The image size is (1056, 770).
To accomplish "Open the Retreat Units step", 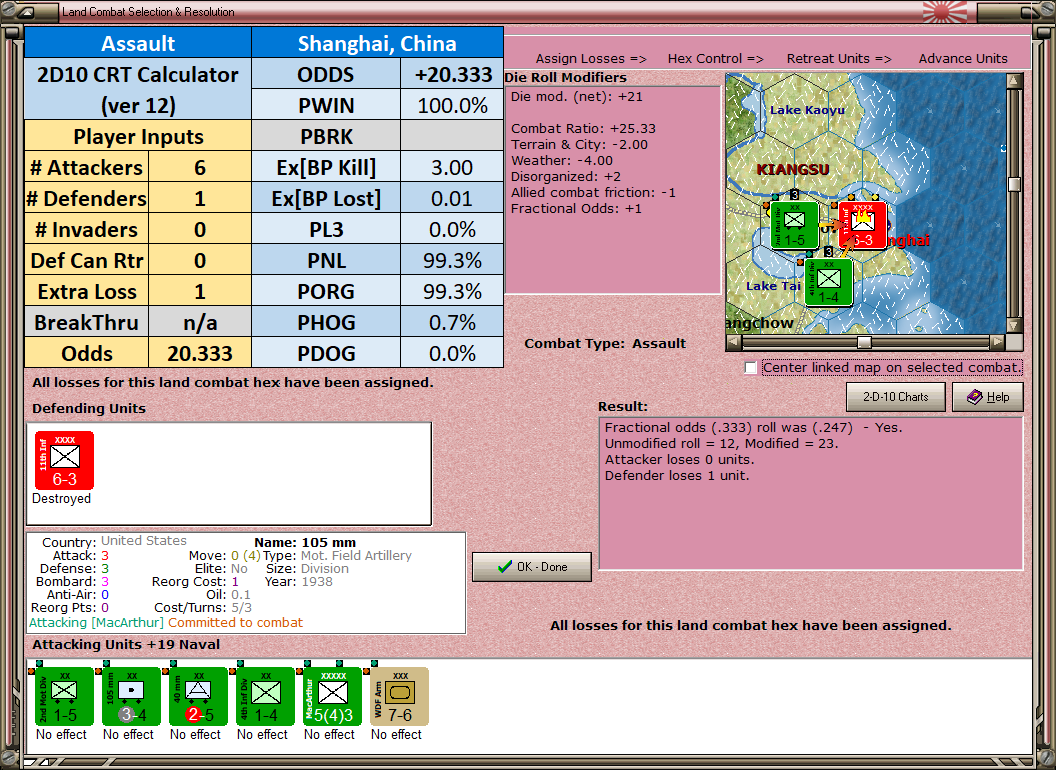I will pyautogui.click(x=838, y=59).
